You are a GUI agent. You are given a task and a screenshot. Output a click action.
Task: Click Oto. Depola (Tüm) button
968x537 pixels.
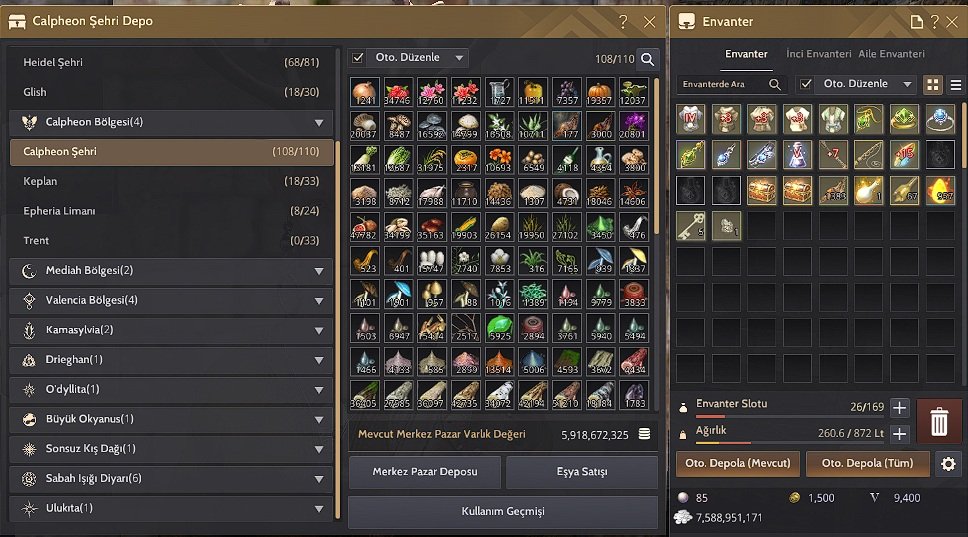(x=867, y=463)
